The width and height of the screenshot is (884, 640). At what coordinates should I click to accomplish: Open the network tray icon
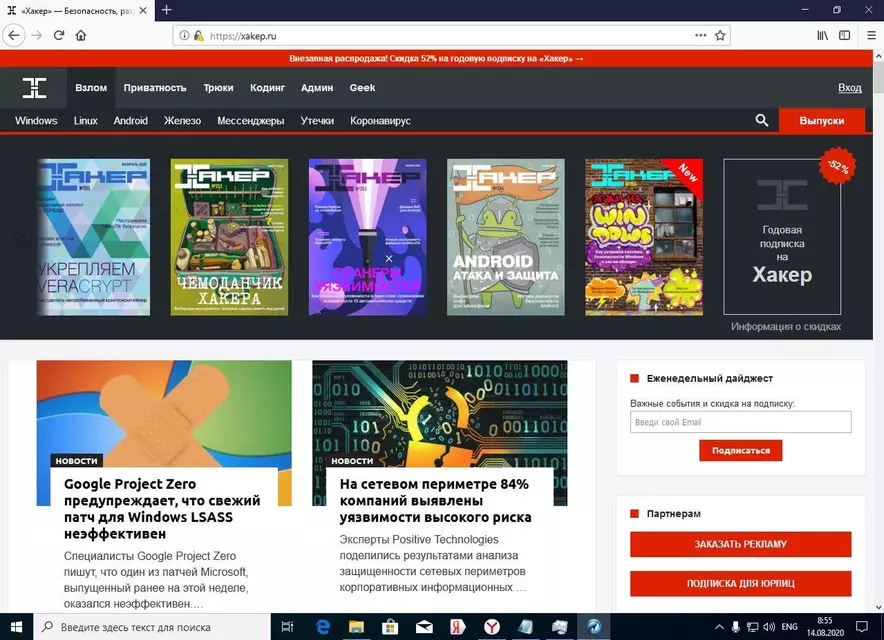point(753,627)
